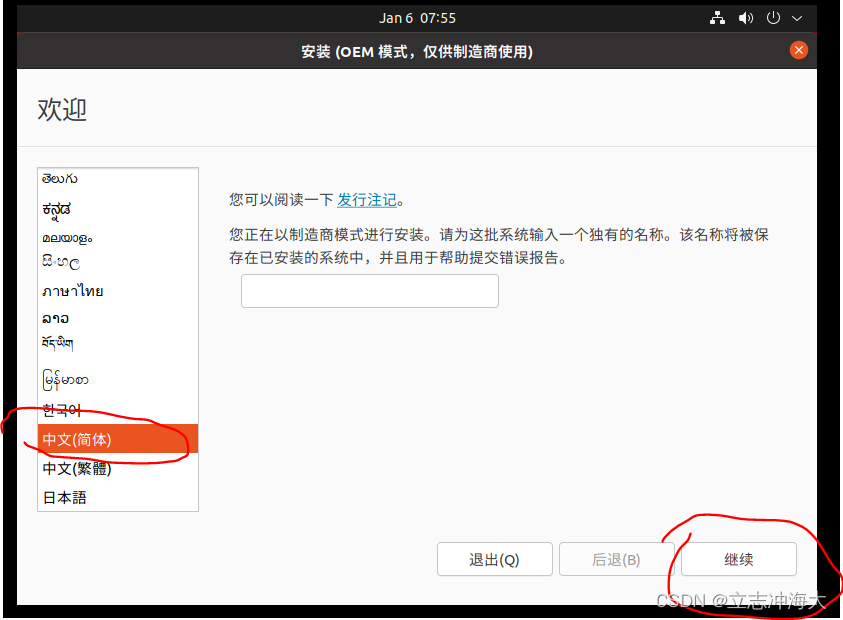Open the 发行注记 release notes link
The height and width of the screenshot is (620, 843).
pyautogui.click(x=367, y=200)
